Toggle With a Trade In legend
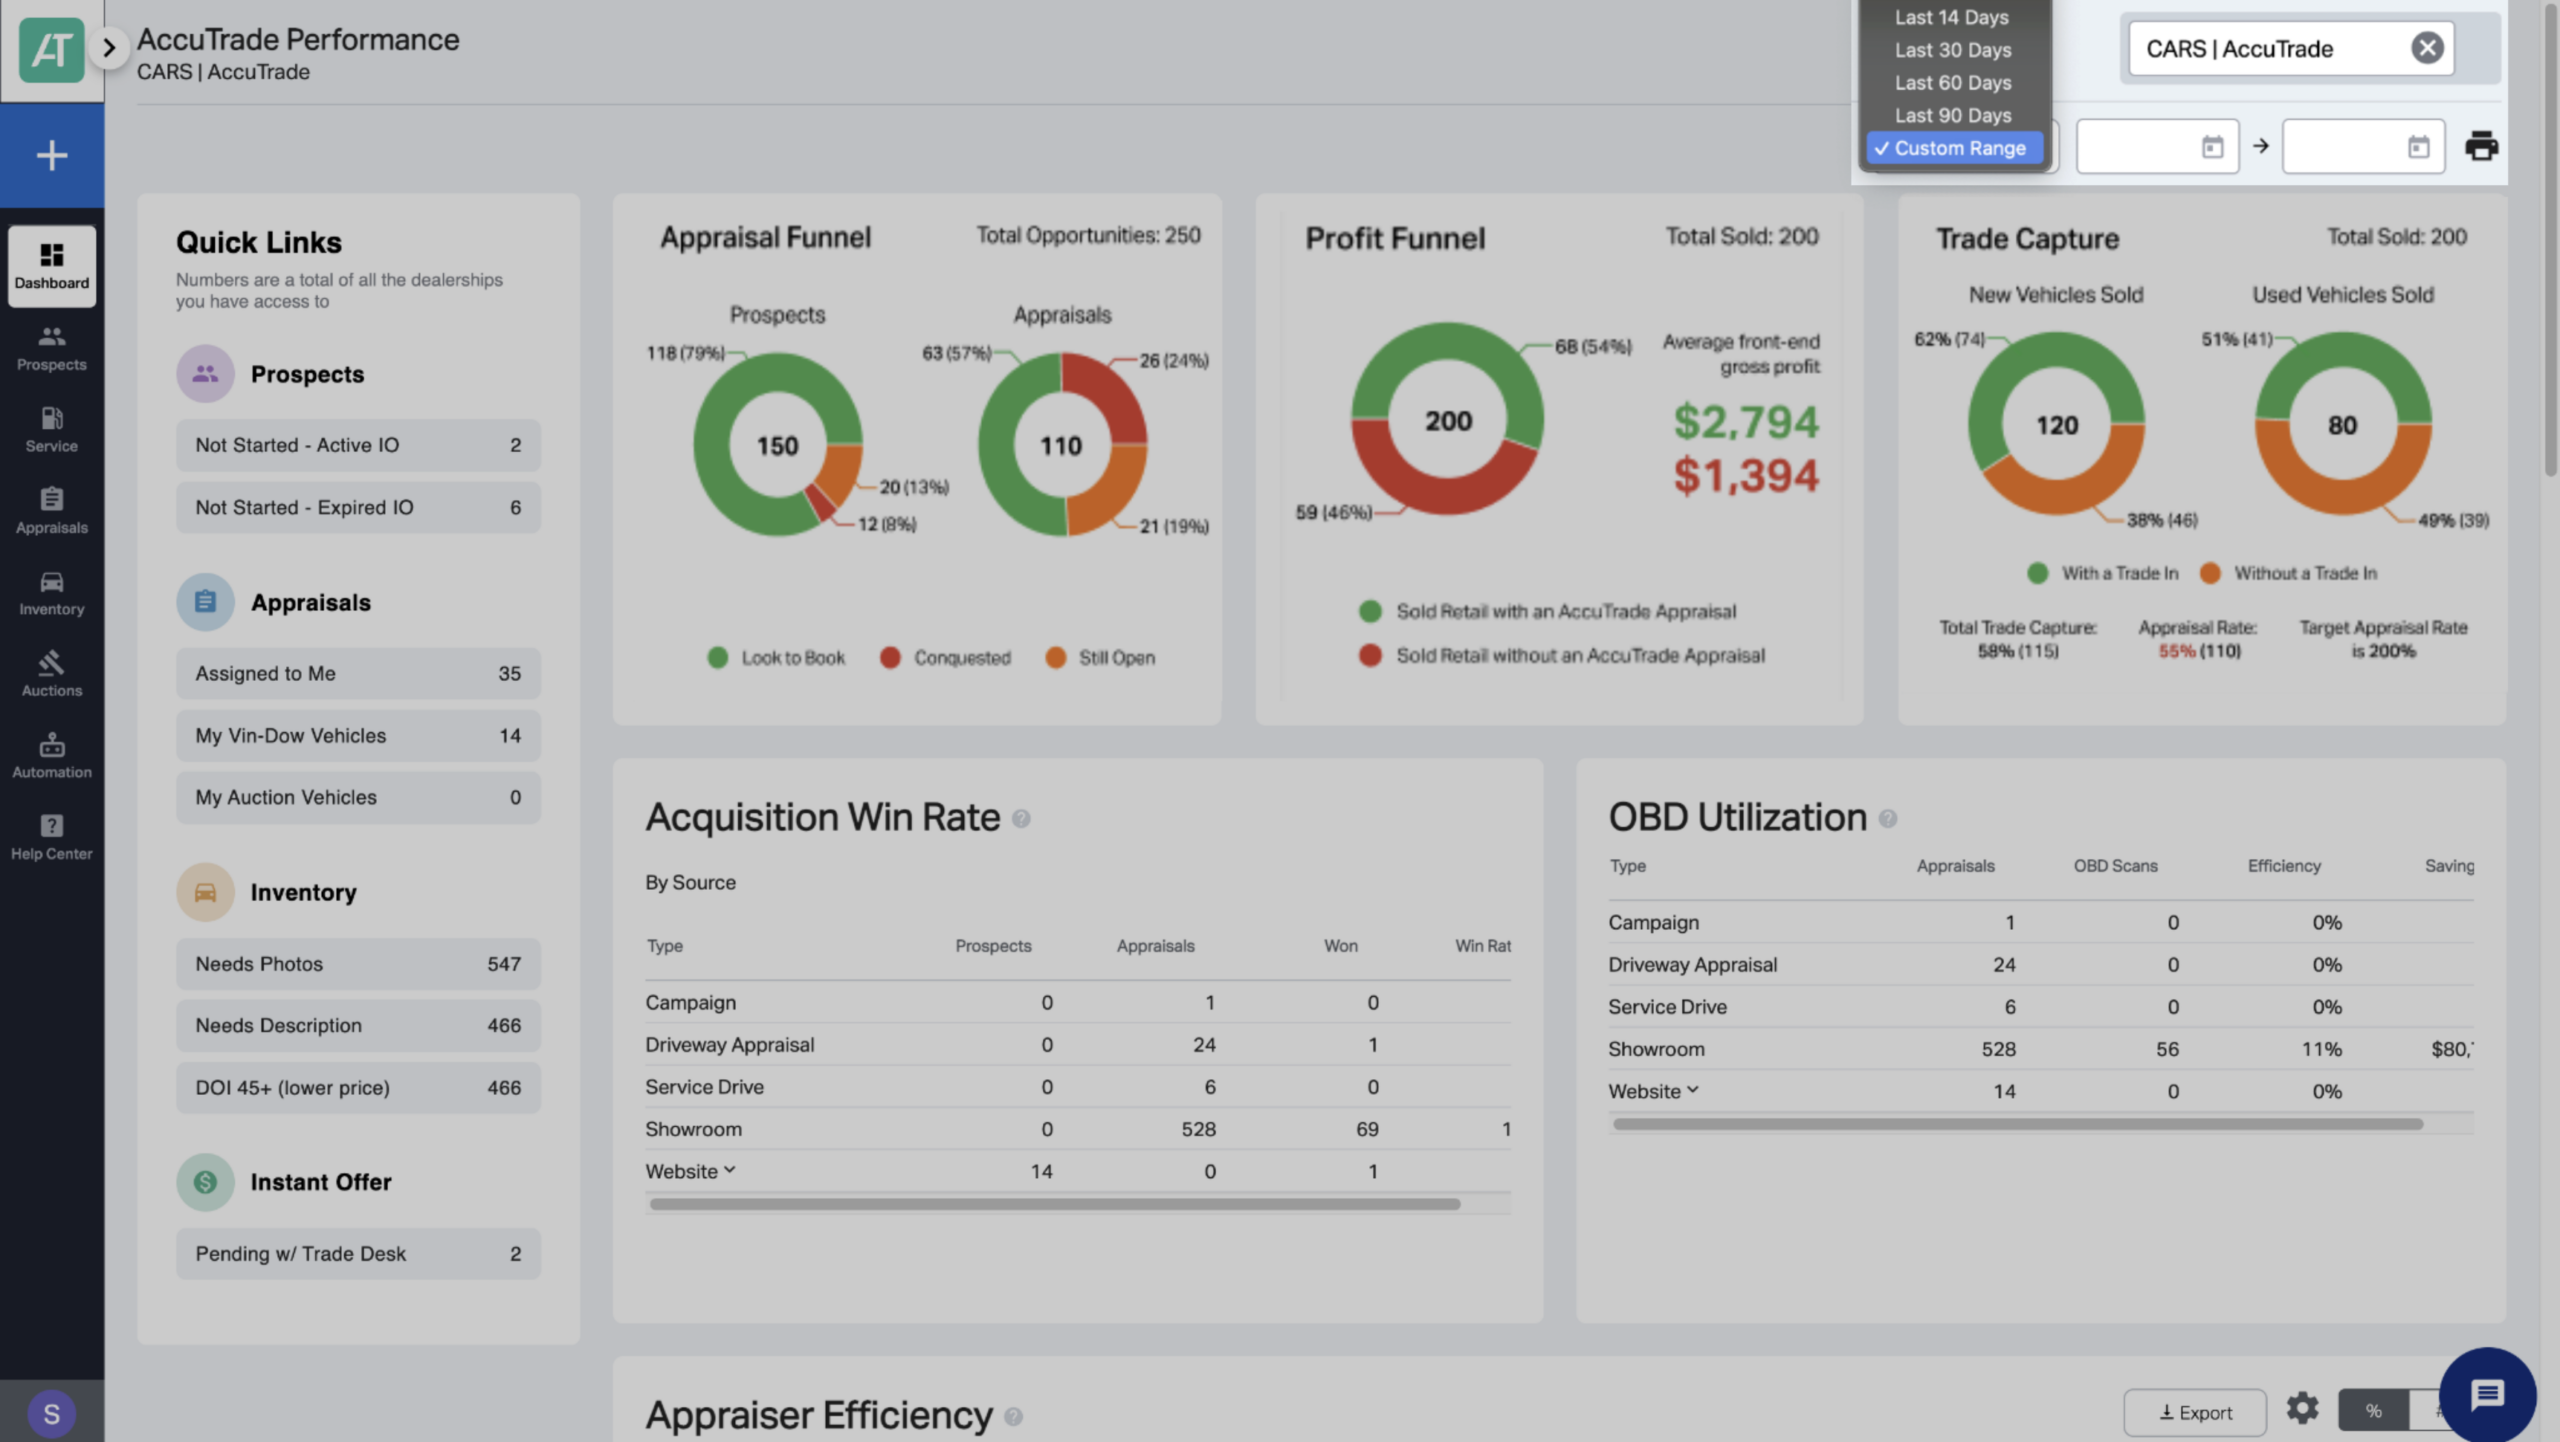Image resolution: width=2560 pixels, height=1442 pixels. [2102, 573]
